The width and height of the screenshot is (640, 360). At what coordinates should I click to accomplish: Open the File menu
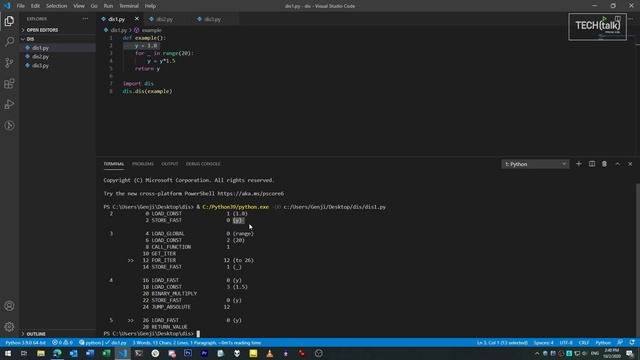pyautogui.click(x=20, y=6)
